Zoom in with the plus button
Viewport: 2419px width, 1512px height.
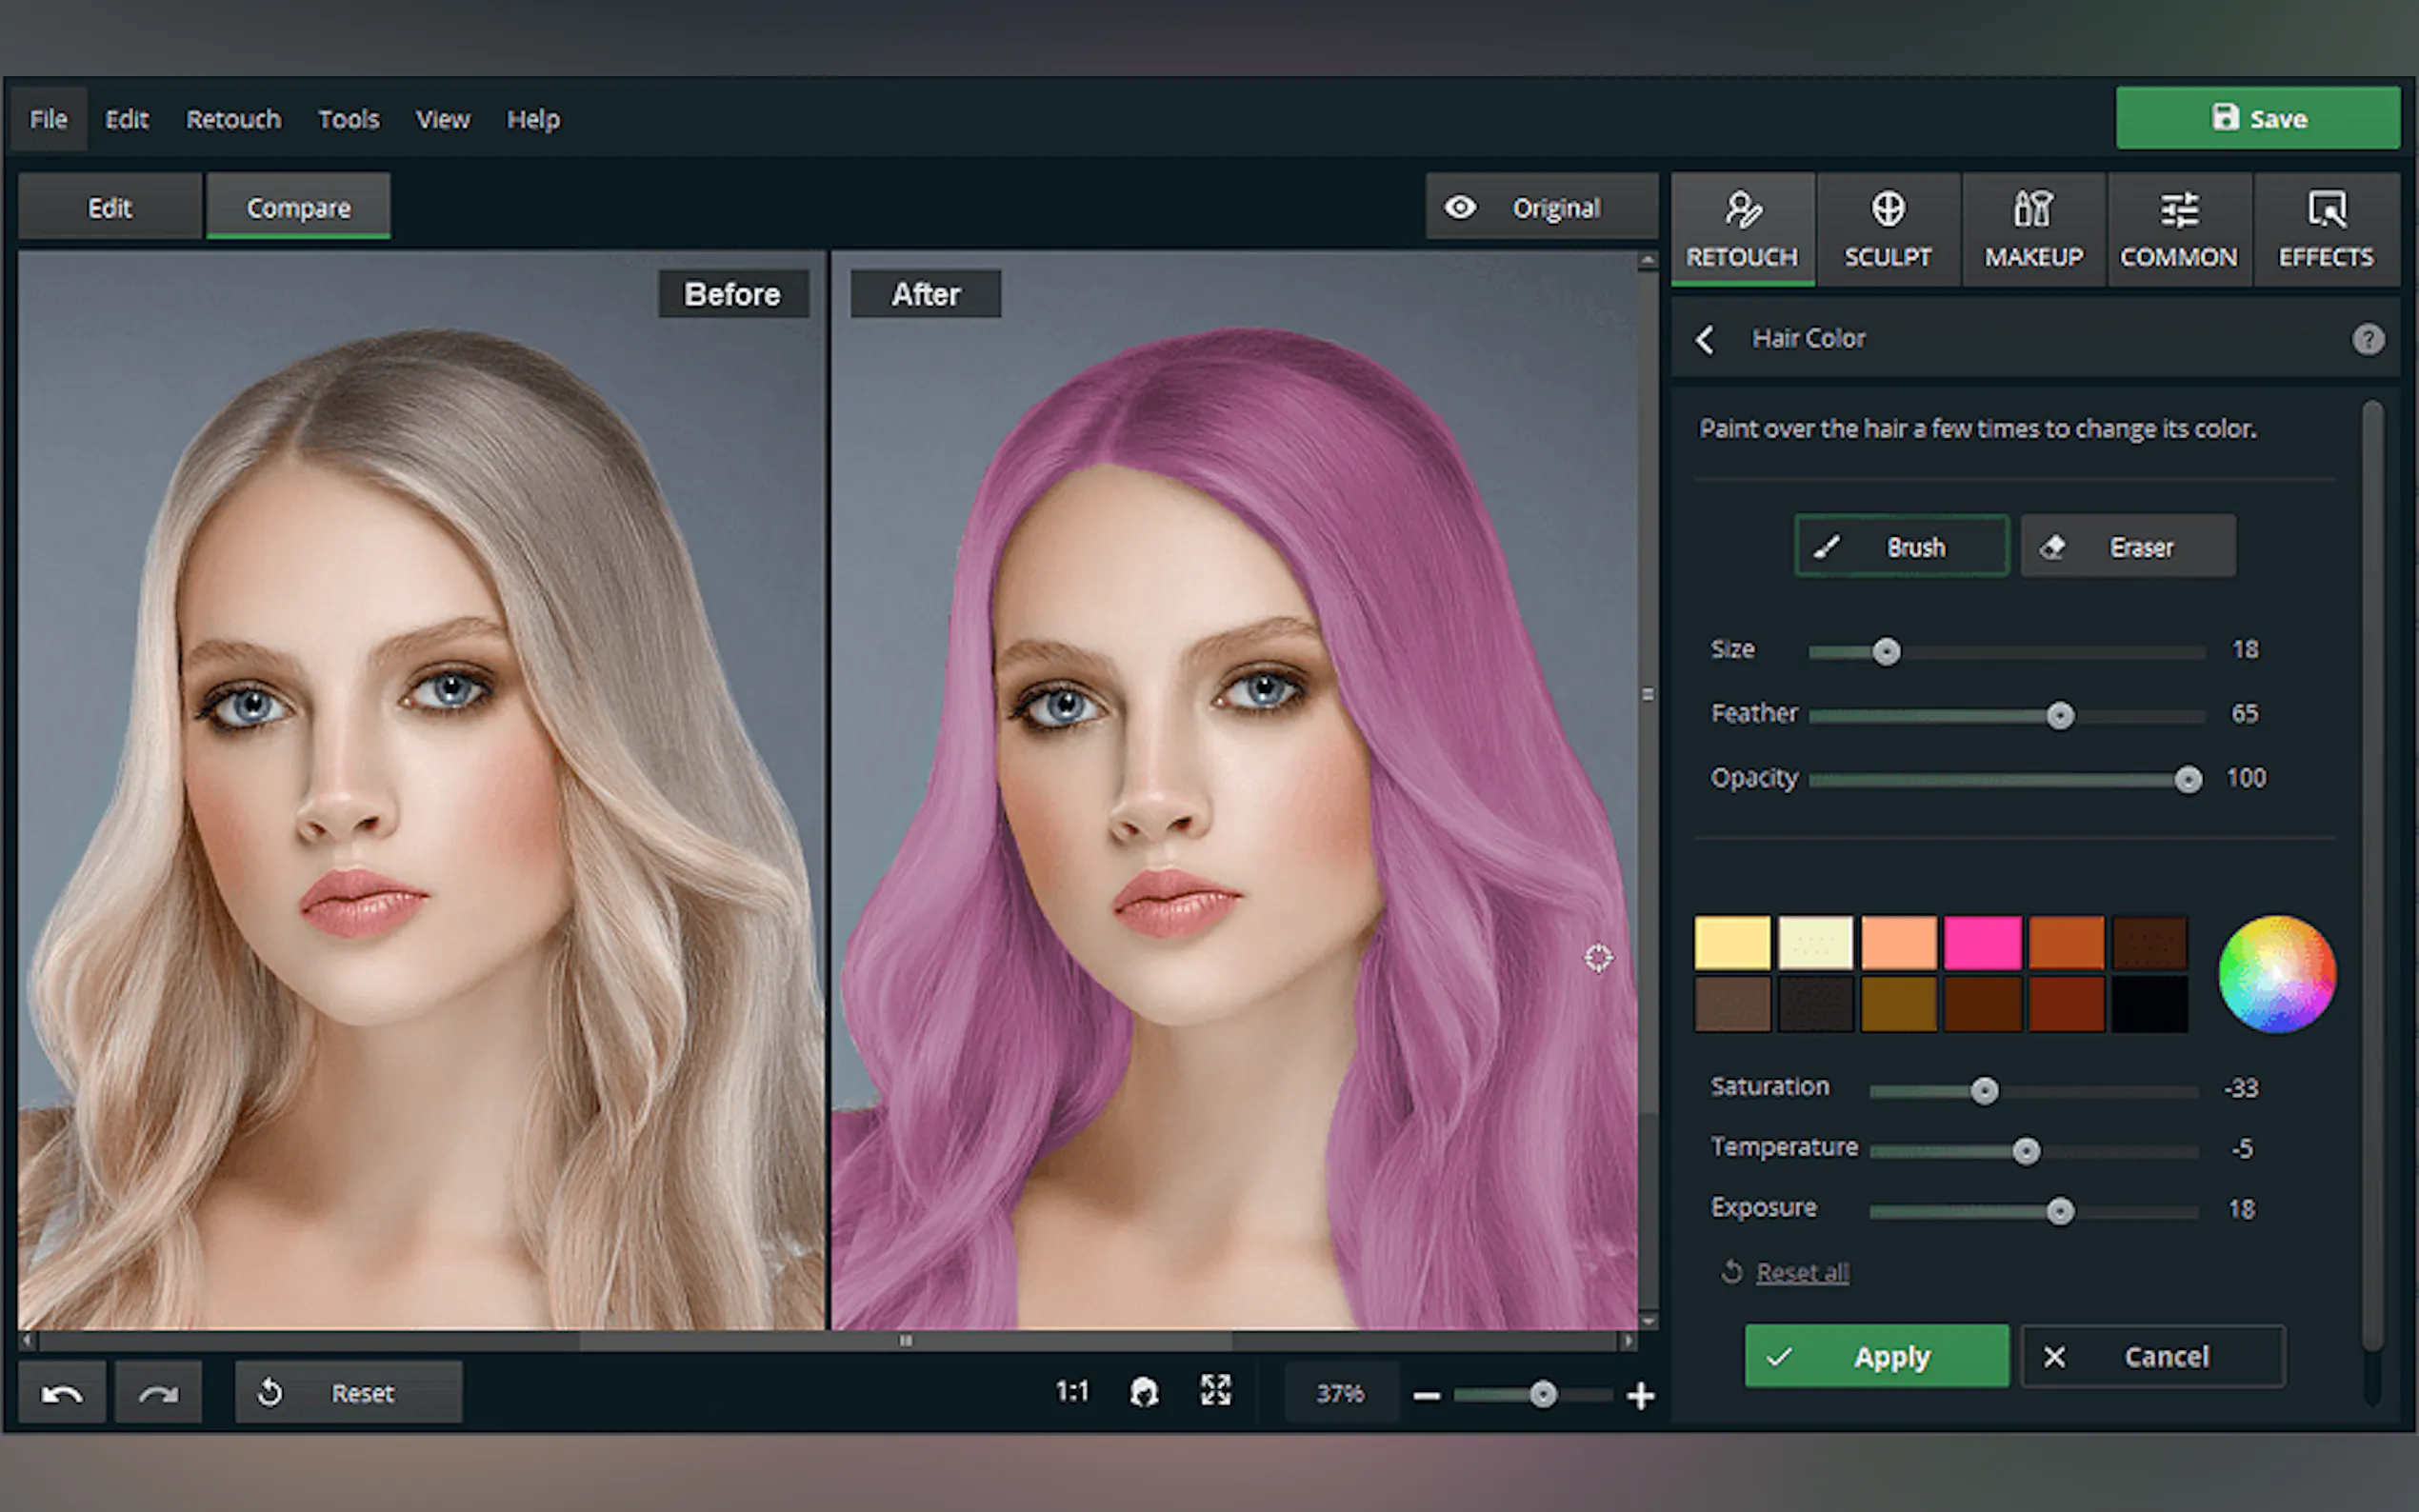point(1640,1395)
